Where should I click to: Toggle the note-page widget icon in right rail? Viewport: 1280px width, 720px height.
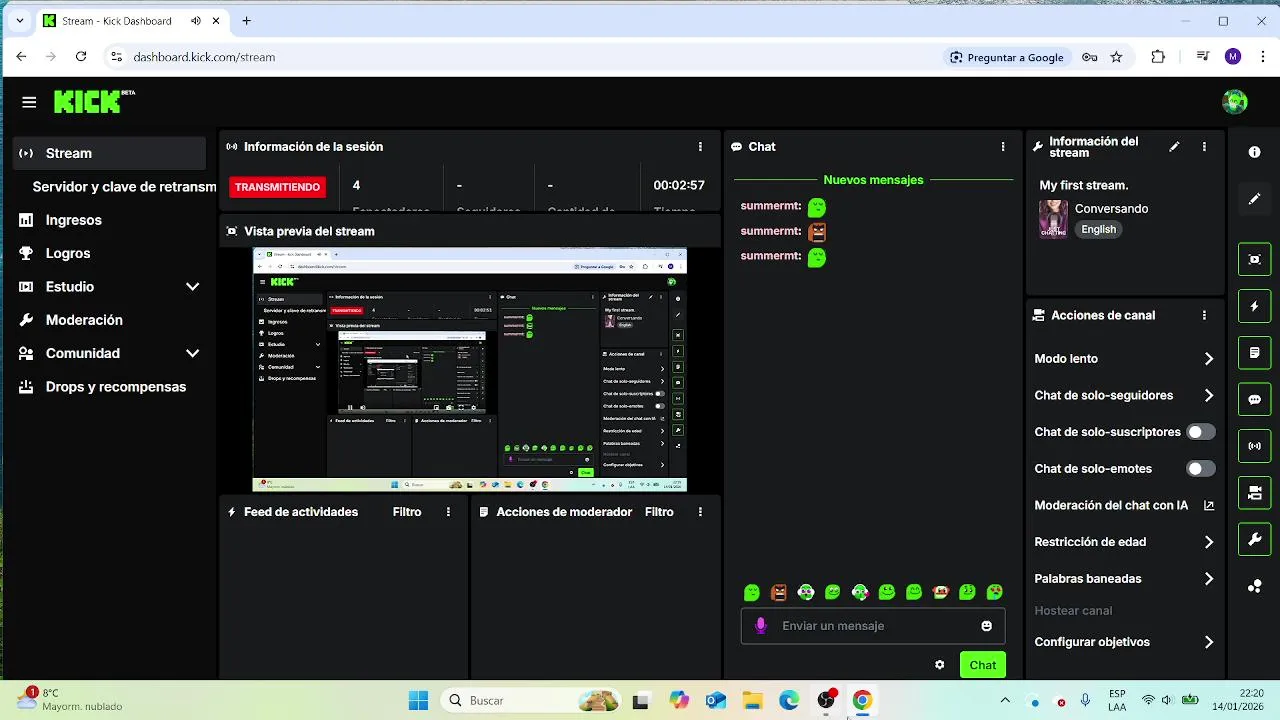click(1254, 353)
